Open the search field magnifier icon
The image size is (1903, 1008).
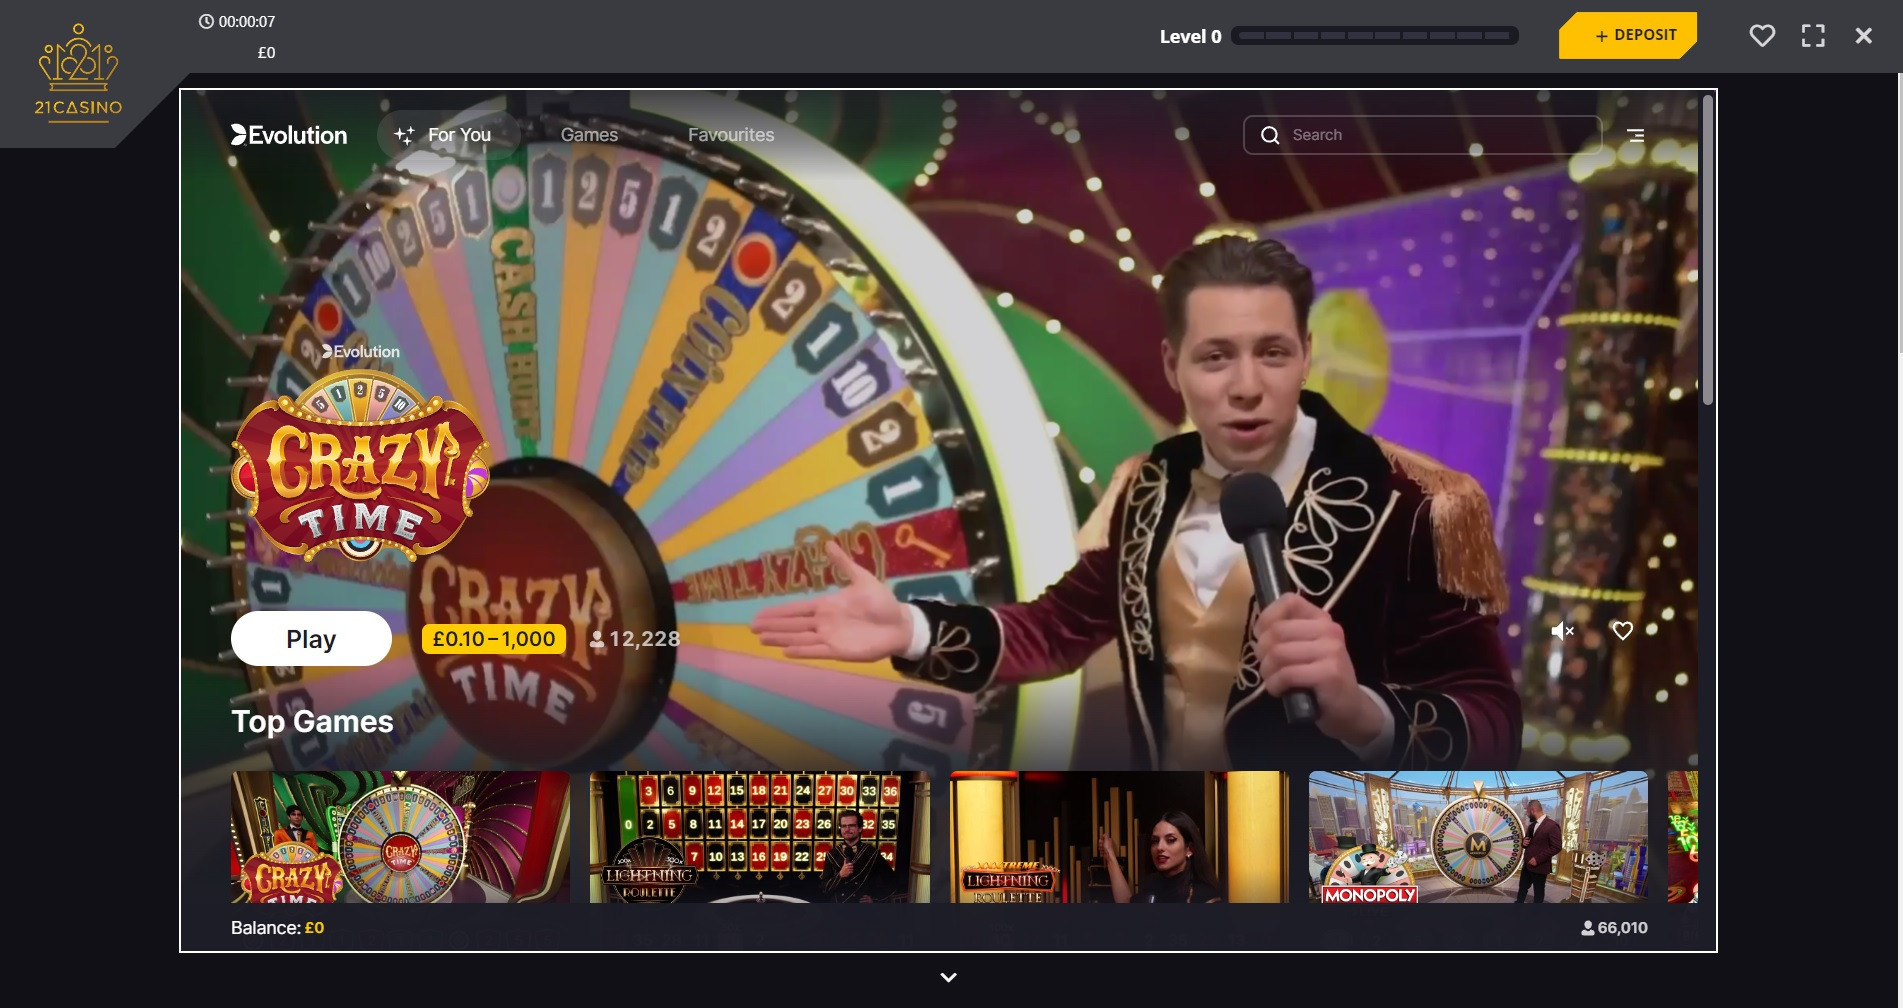pos(1270,134)
